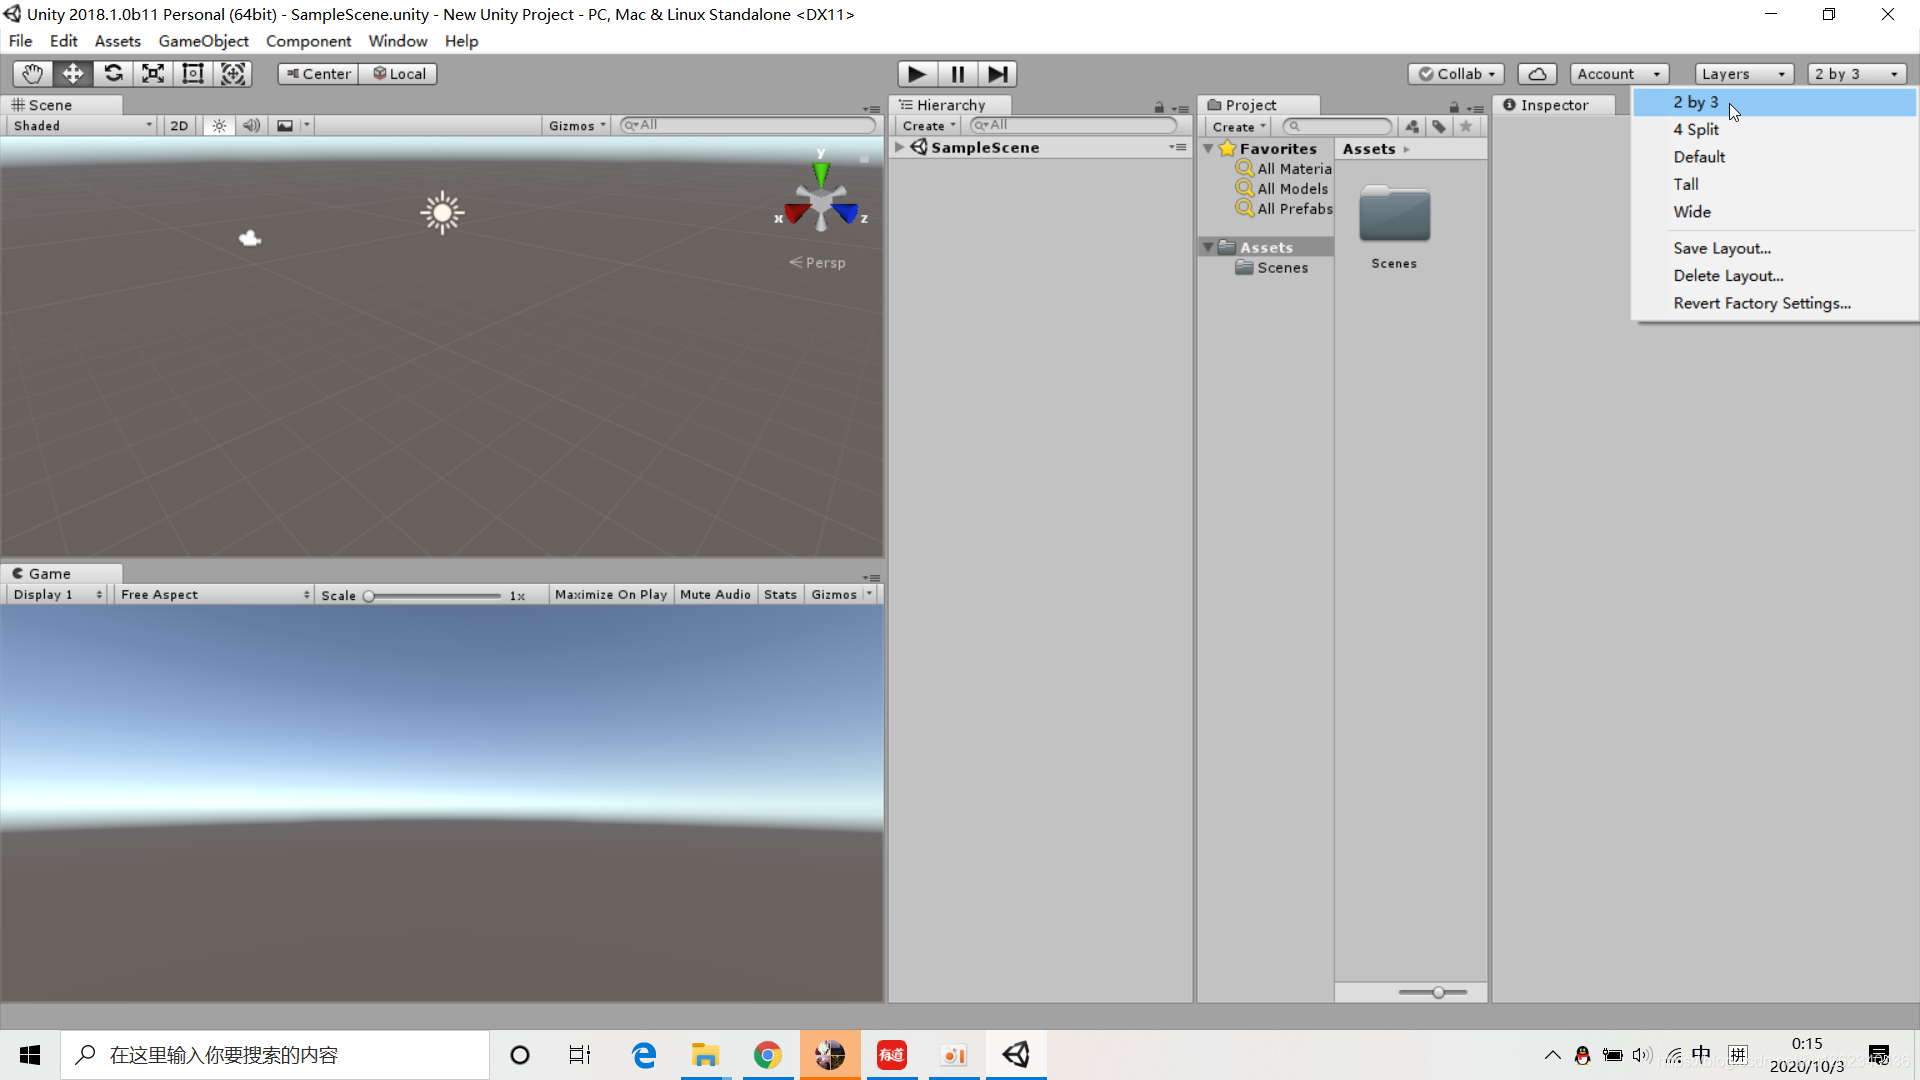
Task: Choose the 4 Split layout option
Action: (1696, 130)
